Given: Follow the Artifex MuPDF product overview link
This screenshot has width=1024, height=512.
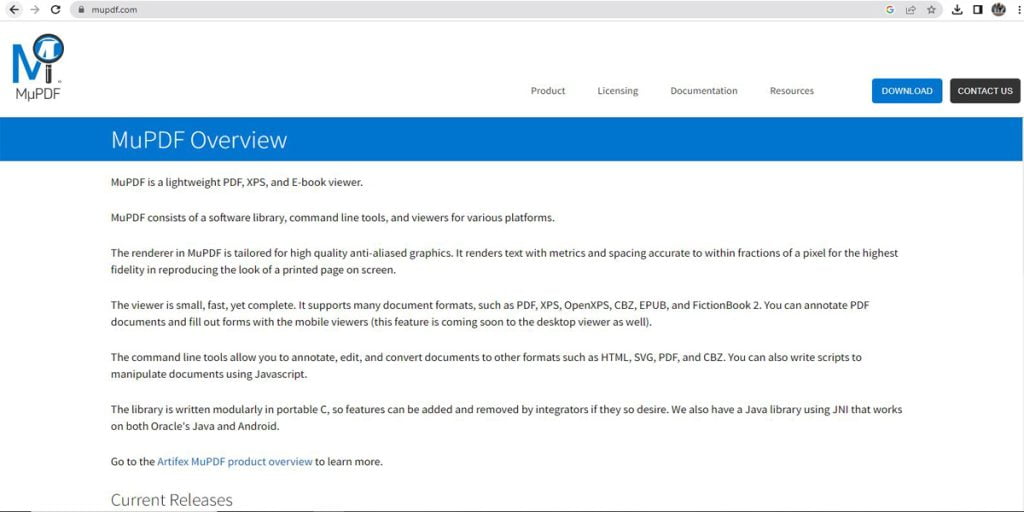Looking at the screenshot, I should [235, 461].
